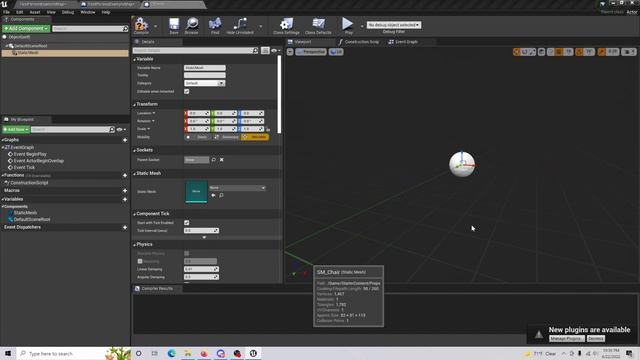Set Mobility to Movable

255,137
